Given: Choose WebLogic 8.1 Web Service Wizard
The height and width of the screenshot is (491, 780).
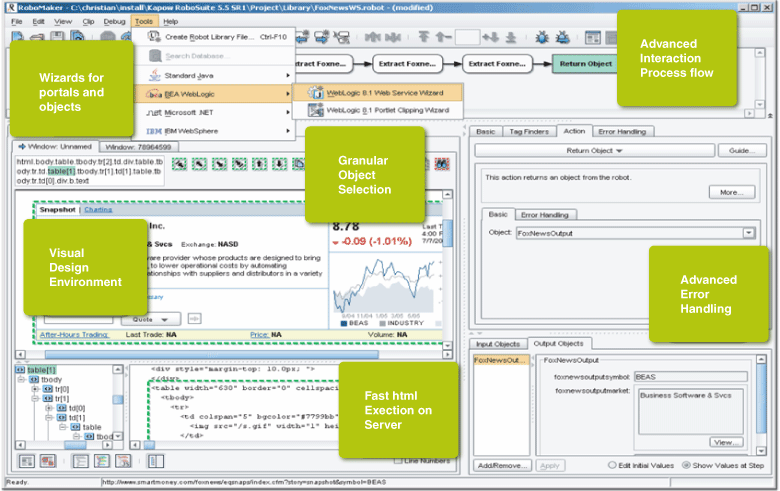Looking at the screenshot, I should click(x=378, y=93).
